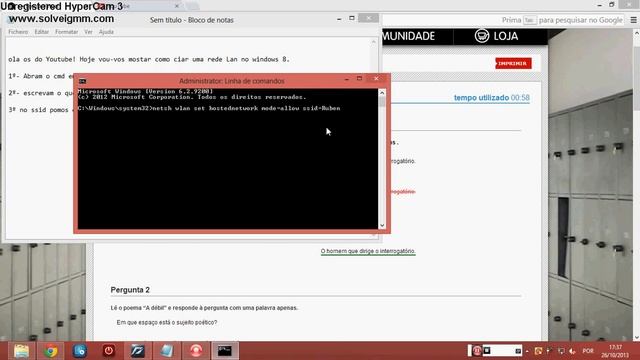This screenshot has width=640, height=360.
Task: Click the Notepad line starting 1º- Abram o cmd
Action: pyautogui.click(x=41, y=76)
